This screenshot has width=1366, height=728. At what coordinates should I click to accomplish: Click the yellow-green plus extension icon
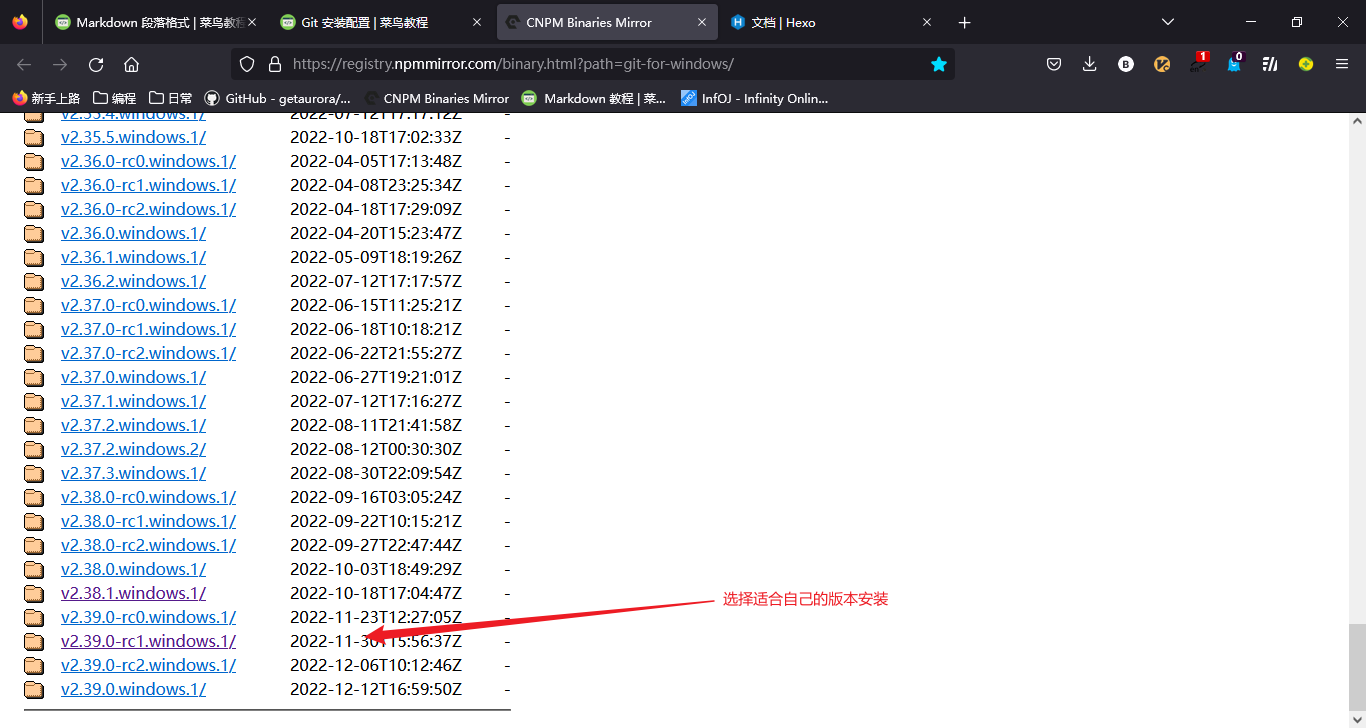[1306, 64]
